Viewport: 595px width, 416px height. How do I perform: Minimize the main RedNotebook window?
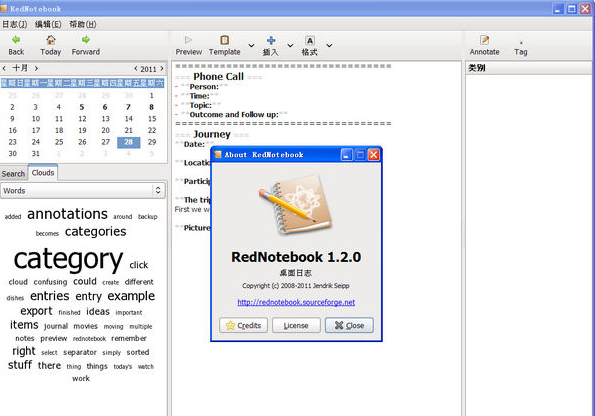click(558, 9)
